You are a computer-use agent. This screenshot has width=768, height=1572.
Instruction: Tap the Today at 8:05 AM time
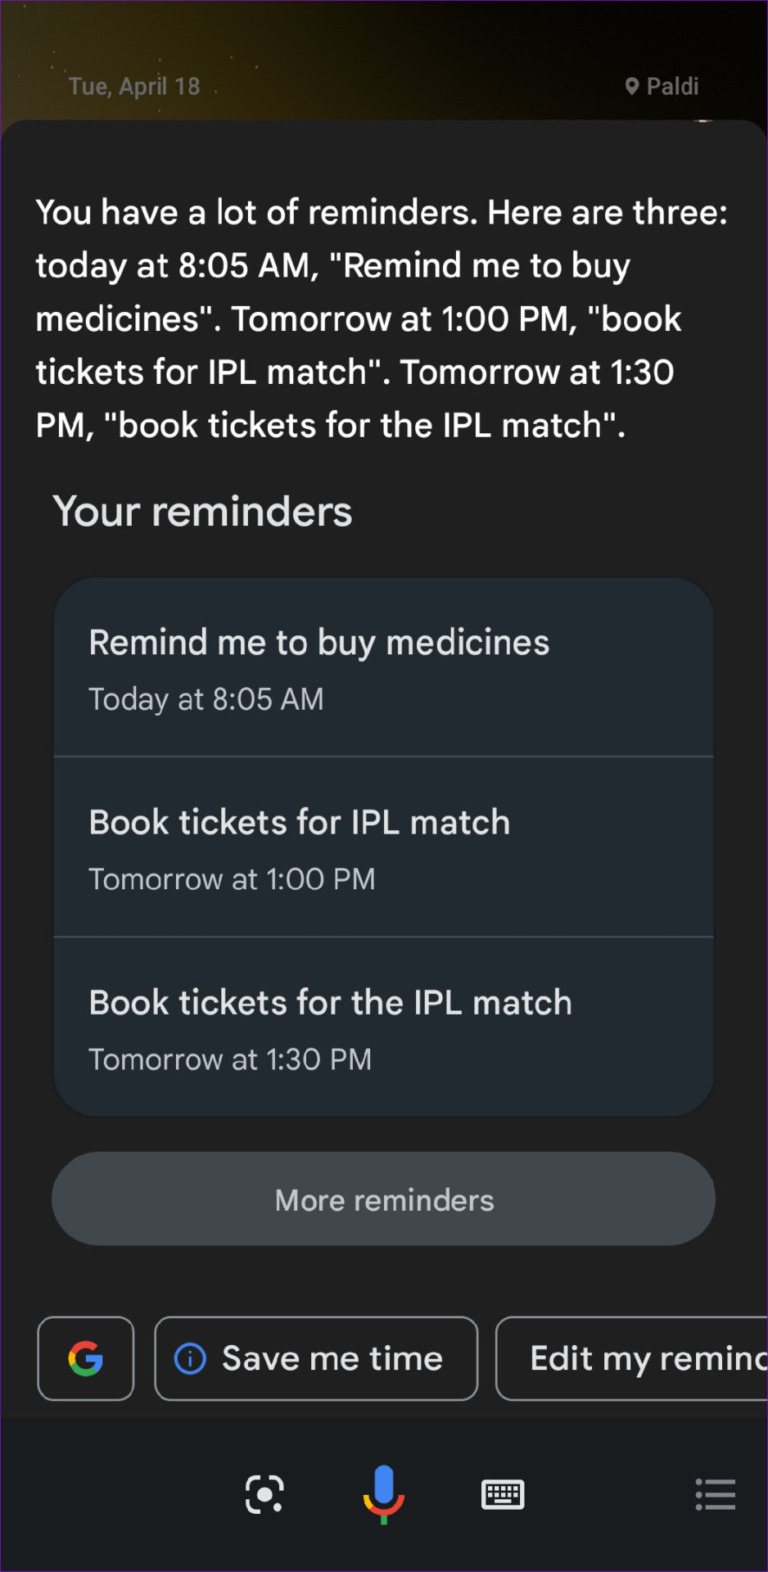[206, 700]
